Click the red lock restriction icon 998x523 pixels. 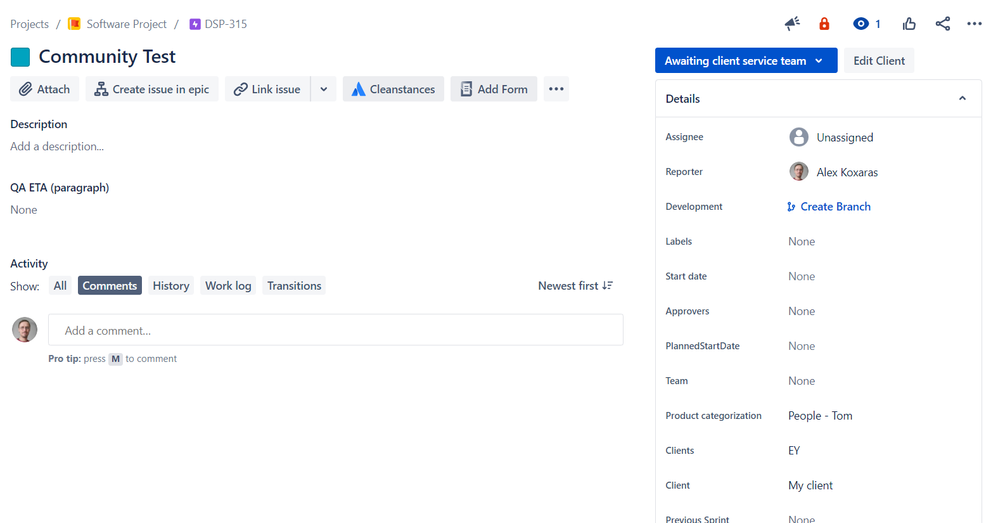point(824,24)
